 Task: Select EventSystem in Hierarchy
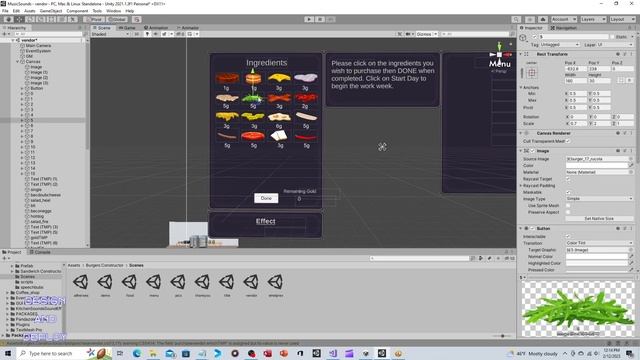coord(38,51)
